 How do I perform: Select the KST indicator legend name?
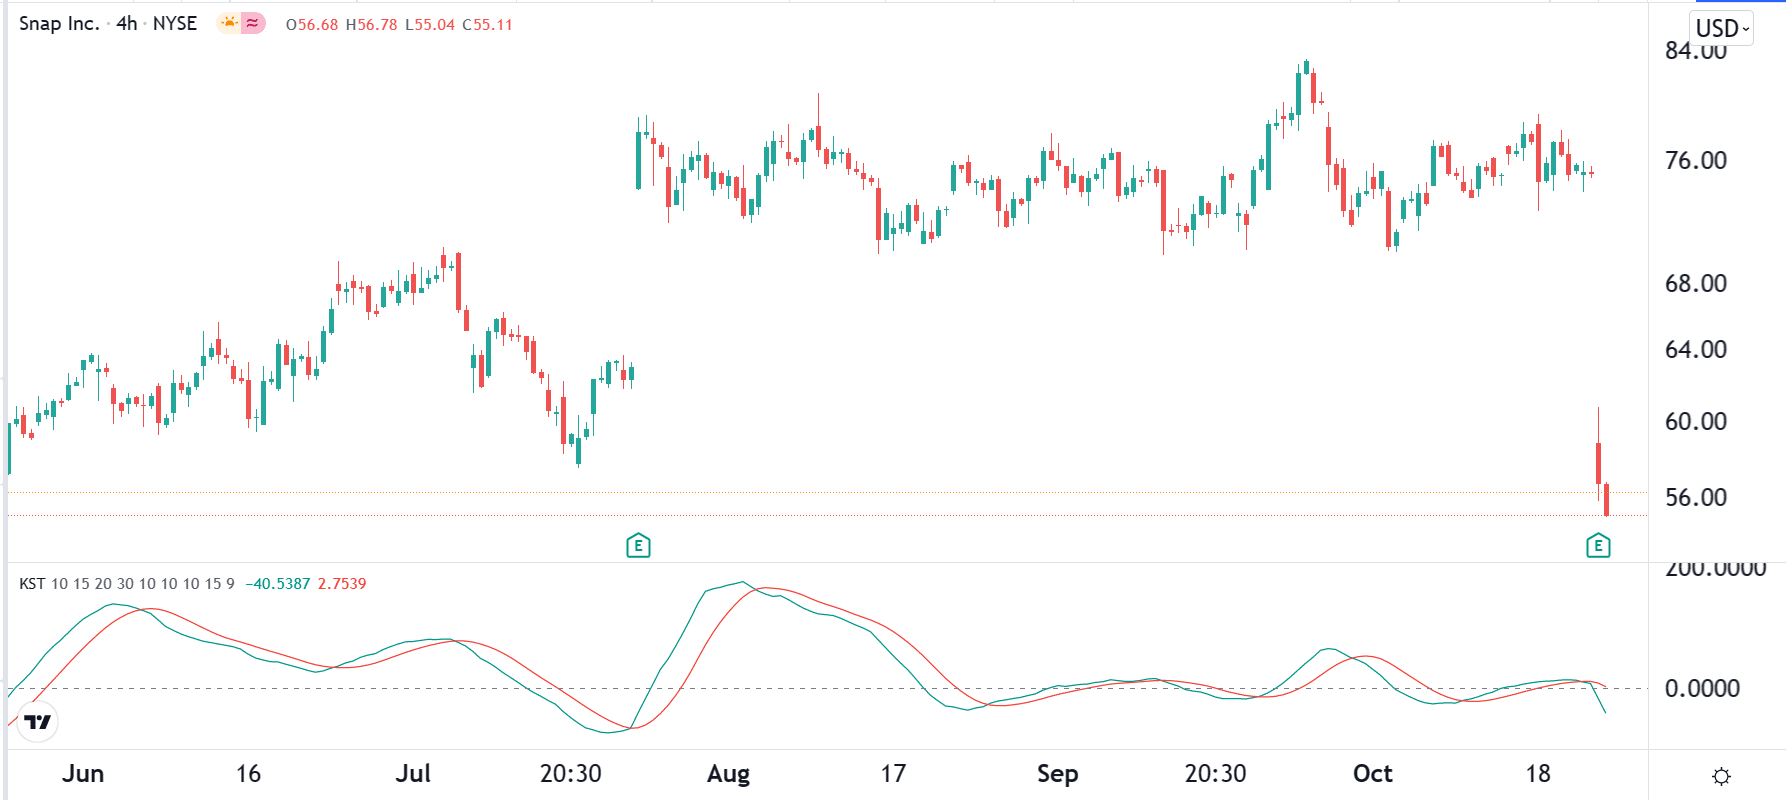coord(32,583)
